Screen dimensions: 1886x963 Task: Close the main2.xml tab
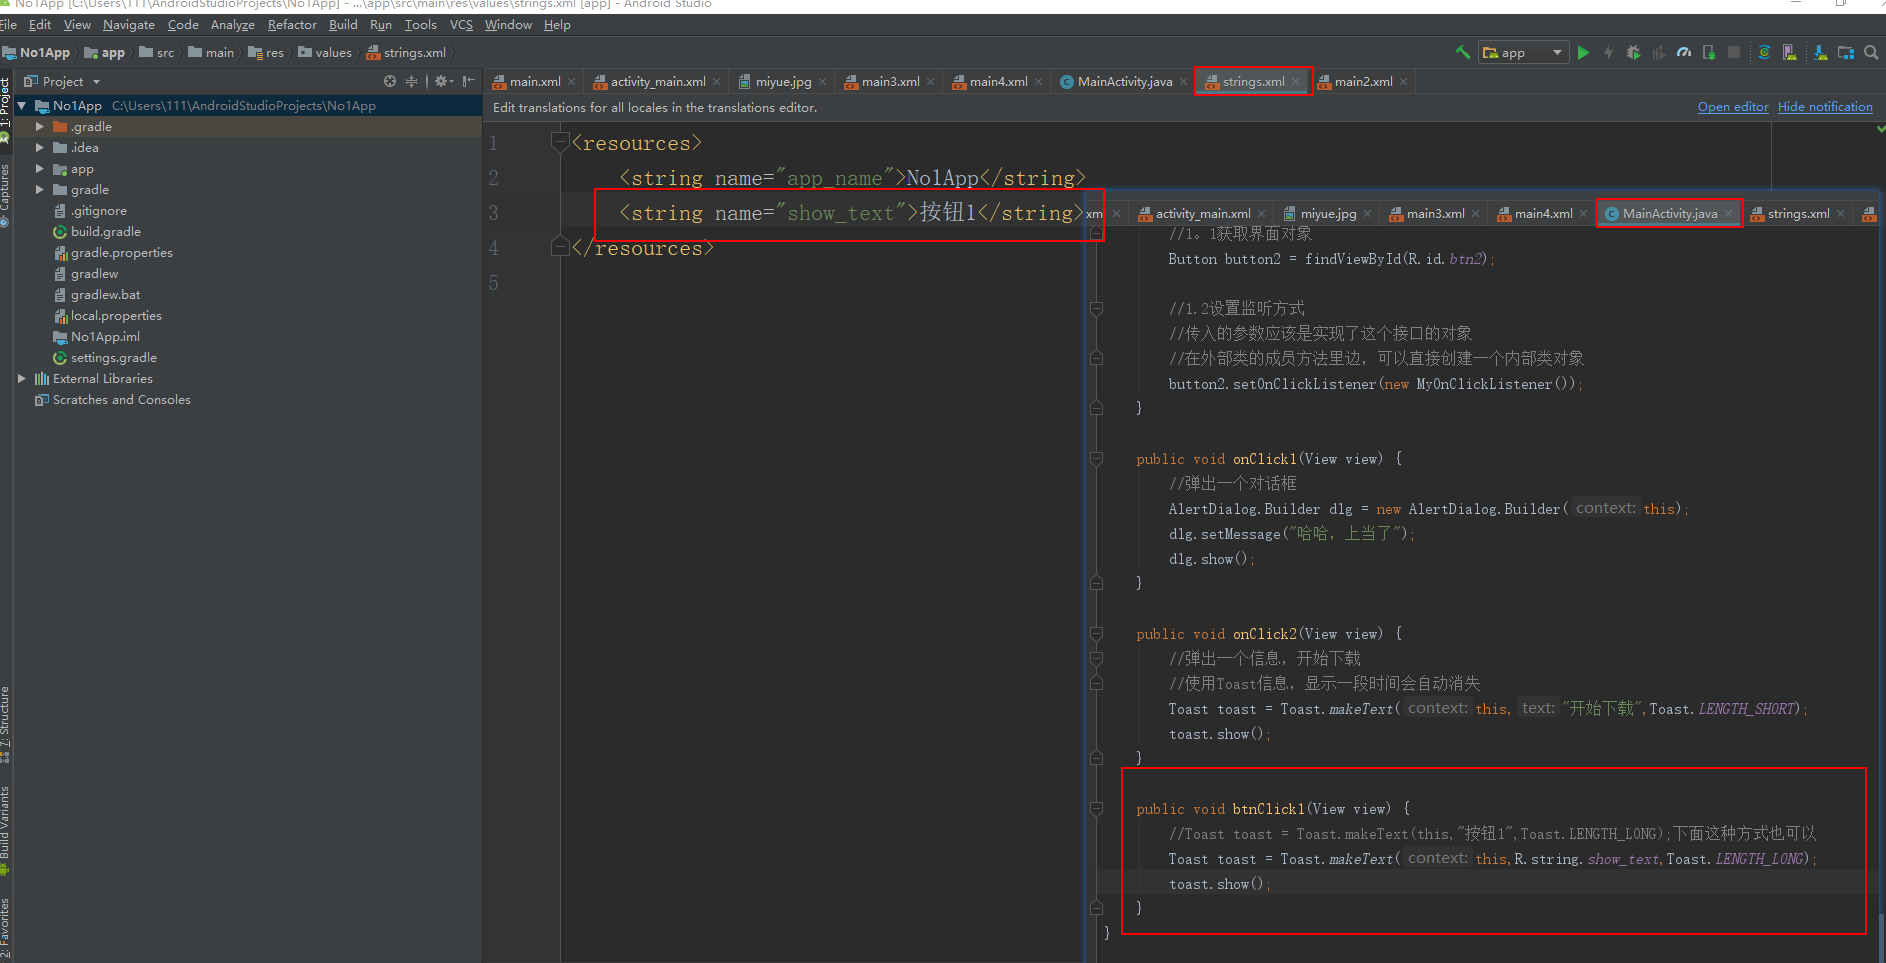1404,82
